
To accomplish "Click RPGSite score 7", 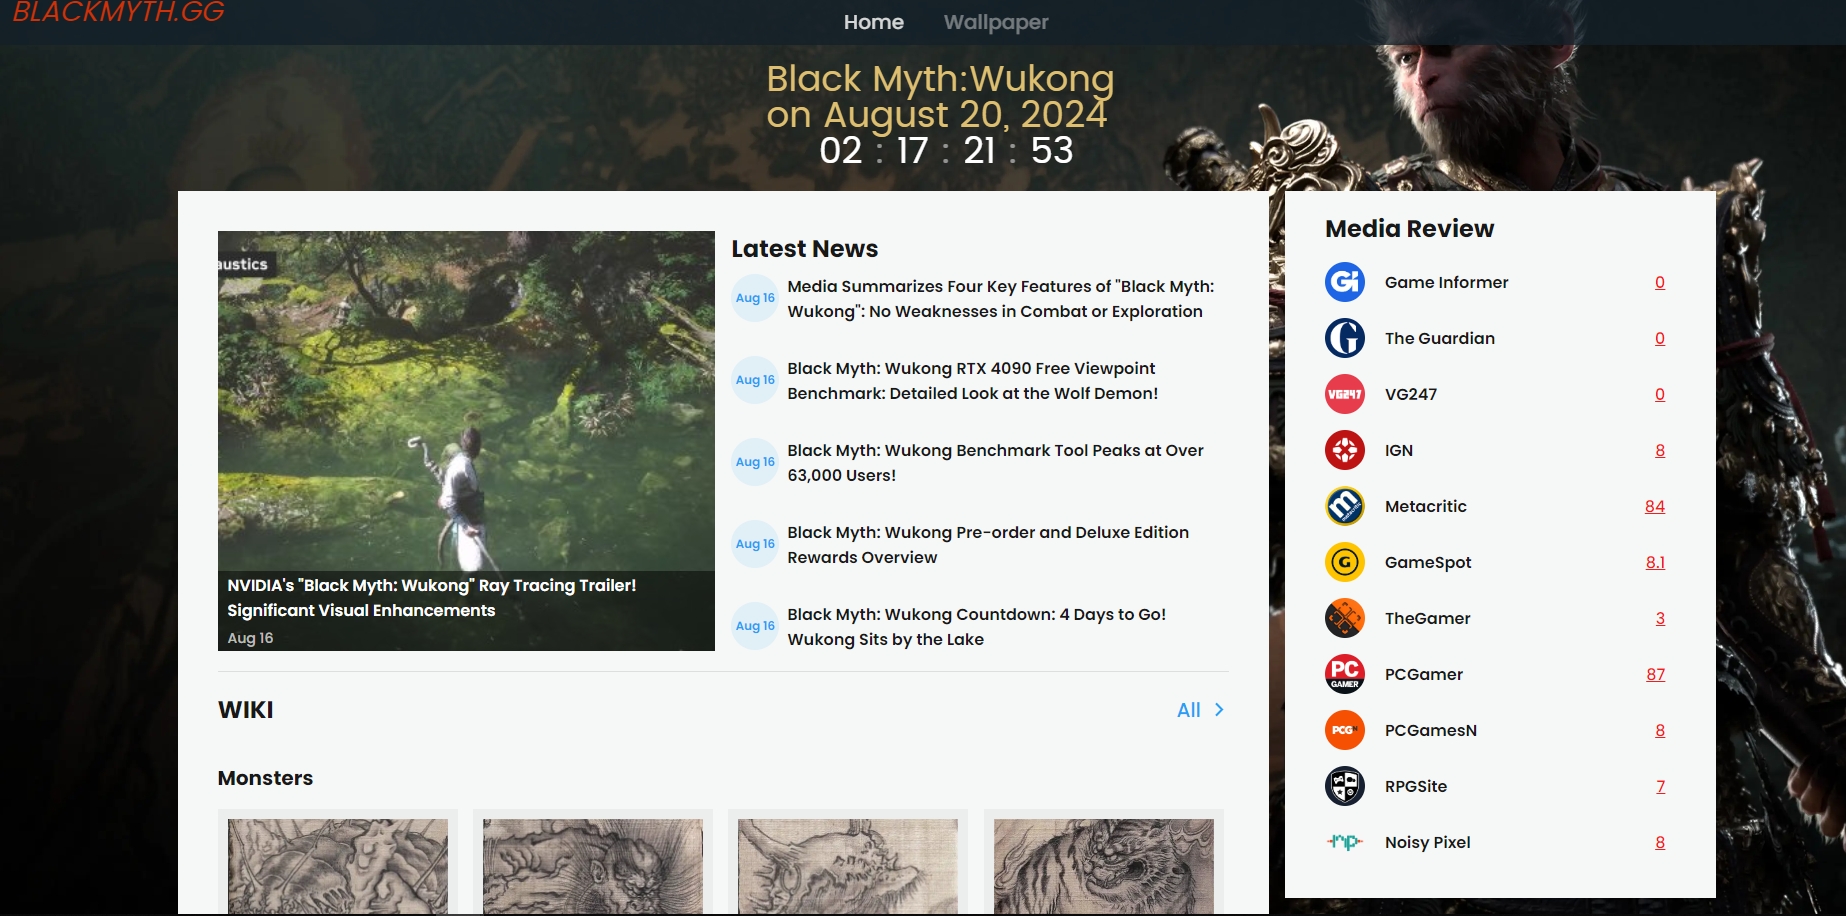I will click(x=1661, y=786).
